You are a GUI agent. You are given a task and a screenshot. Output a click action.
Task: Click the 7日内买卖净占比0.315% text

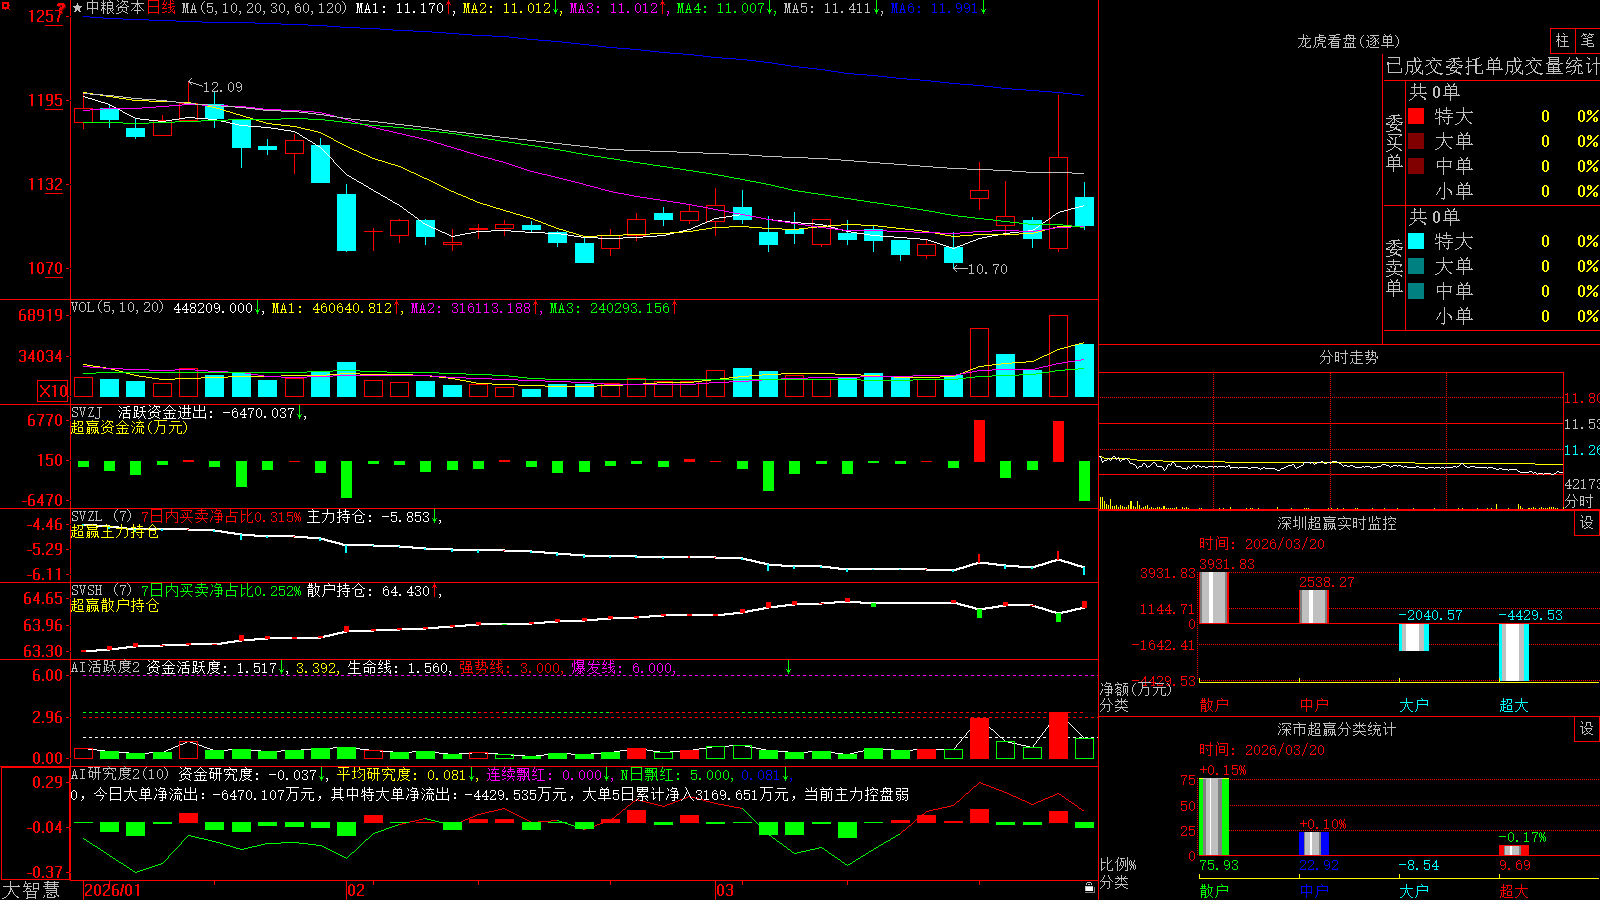[220, 517]
